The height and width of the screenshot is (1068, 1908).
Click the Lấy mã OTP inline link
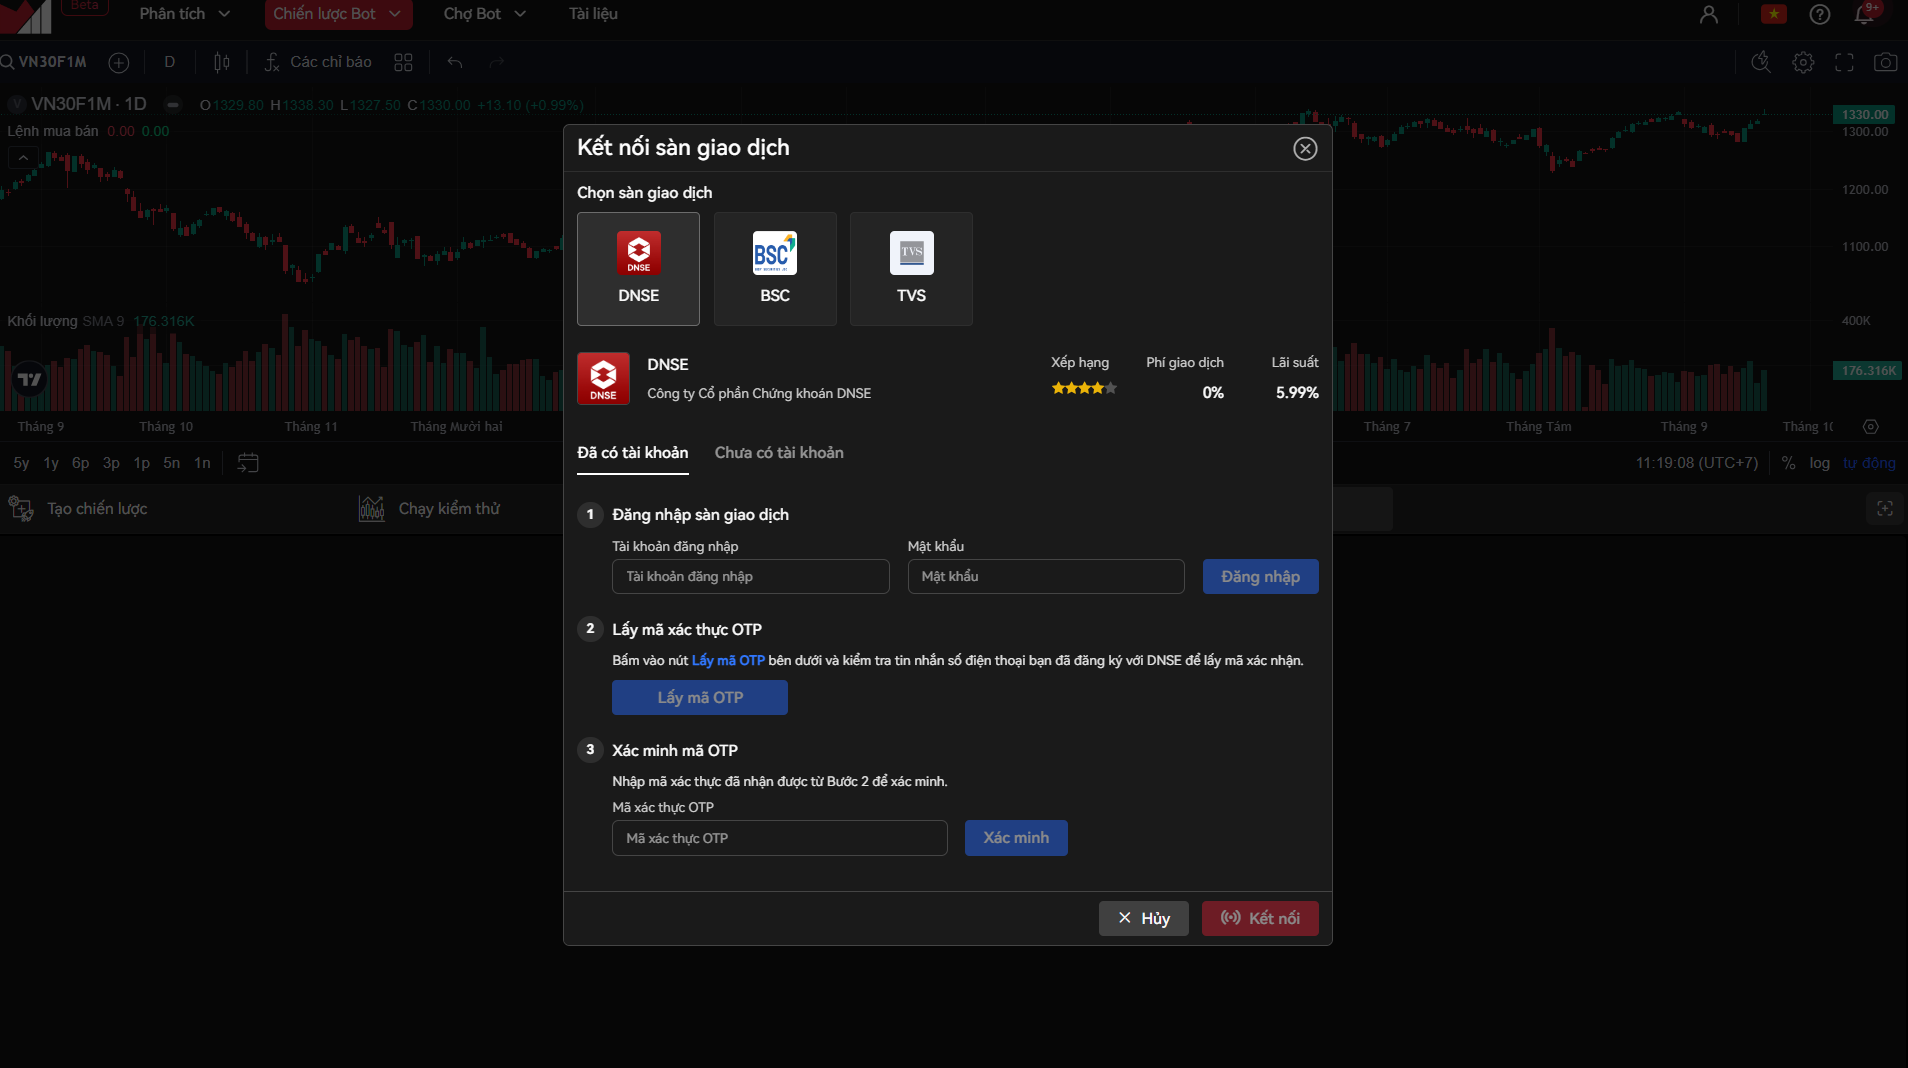tap(728, 661)
